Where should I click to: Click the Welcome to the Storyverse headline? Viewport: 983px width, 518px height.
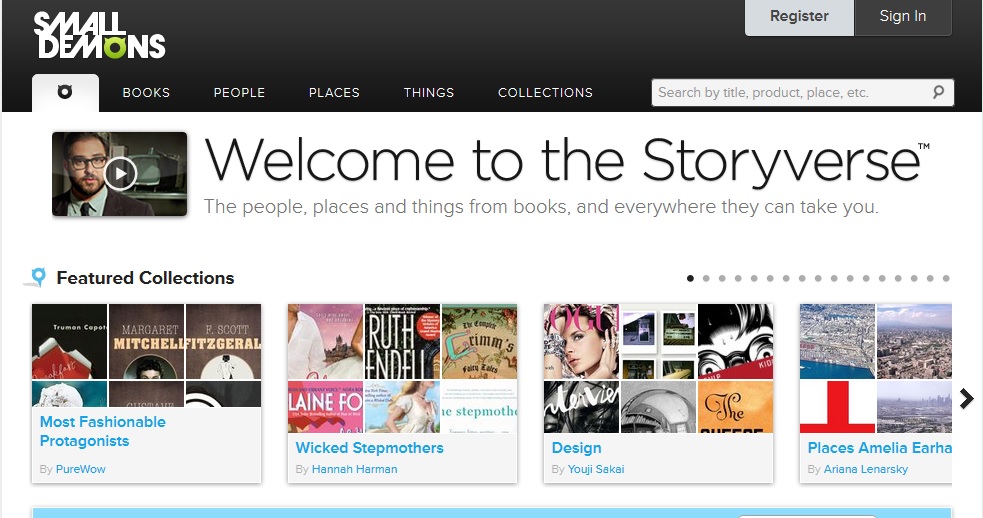(x=567, y=161)
